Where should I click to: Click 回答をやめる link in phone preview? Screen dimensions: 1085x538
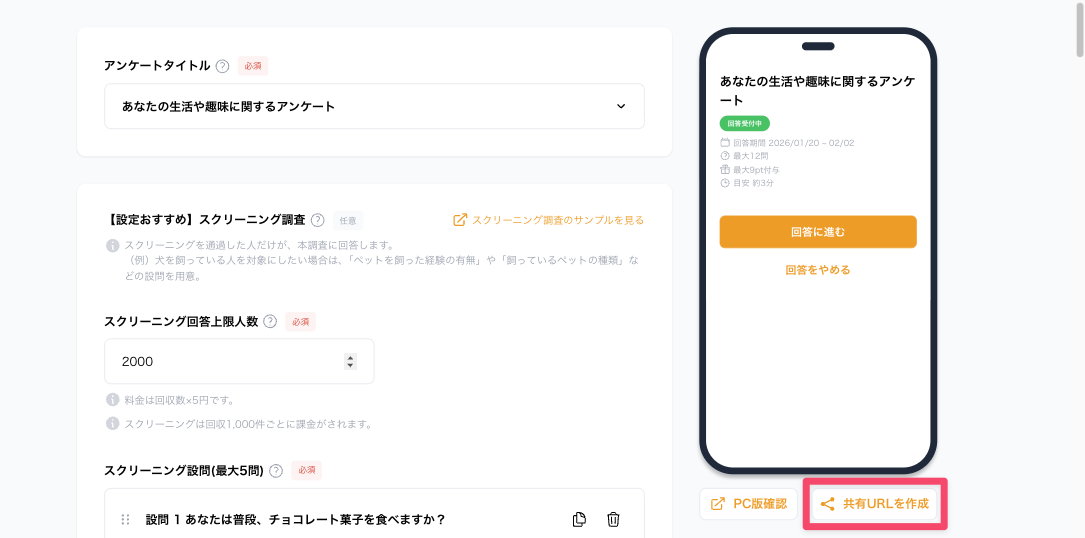pyautogui.click(x=818, y=270)
